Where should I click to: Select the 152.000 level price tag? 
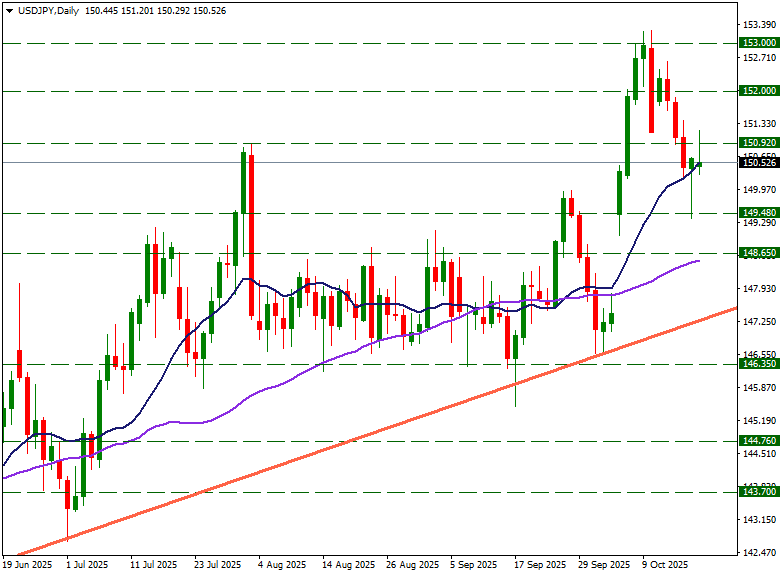pos(759,91)
